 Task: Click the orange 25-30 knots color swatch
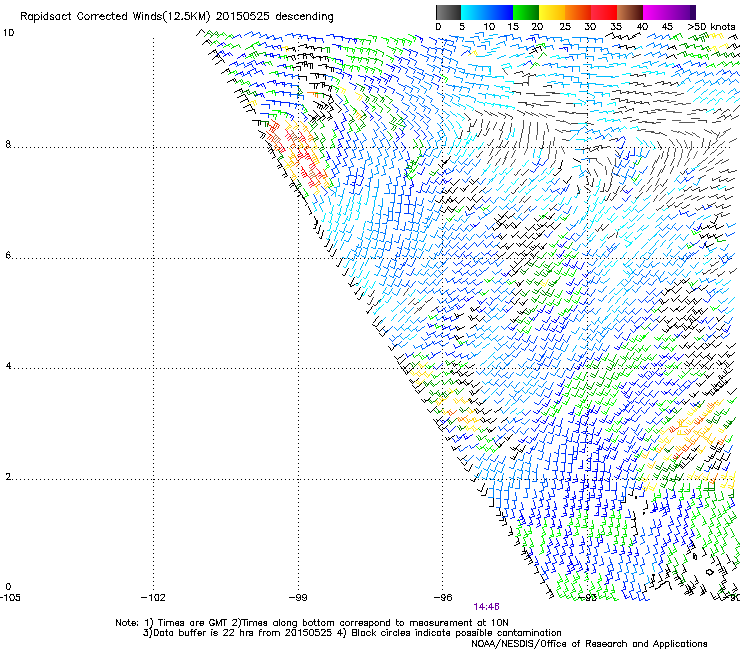coord(578,12)
